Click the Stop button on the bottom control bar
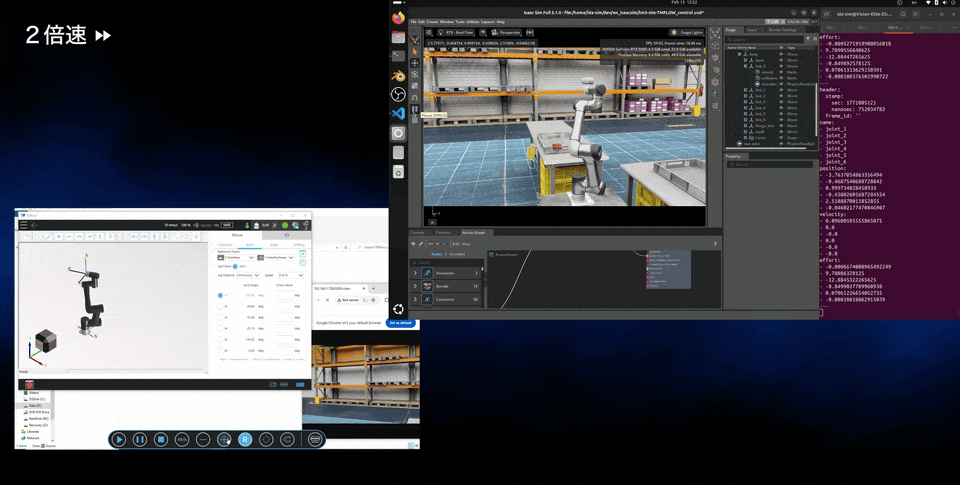 (161, 439)
